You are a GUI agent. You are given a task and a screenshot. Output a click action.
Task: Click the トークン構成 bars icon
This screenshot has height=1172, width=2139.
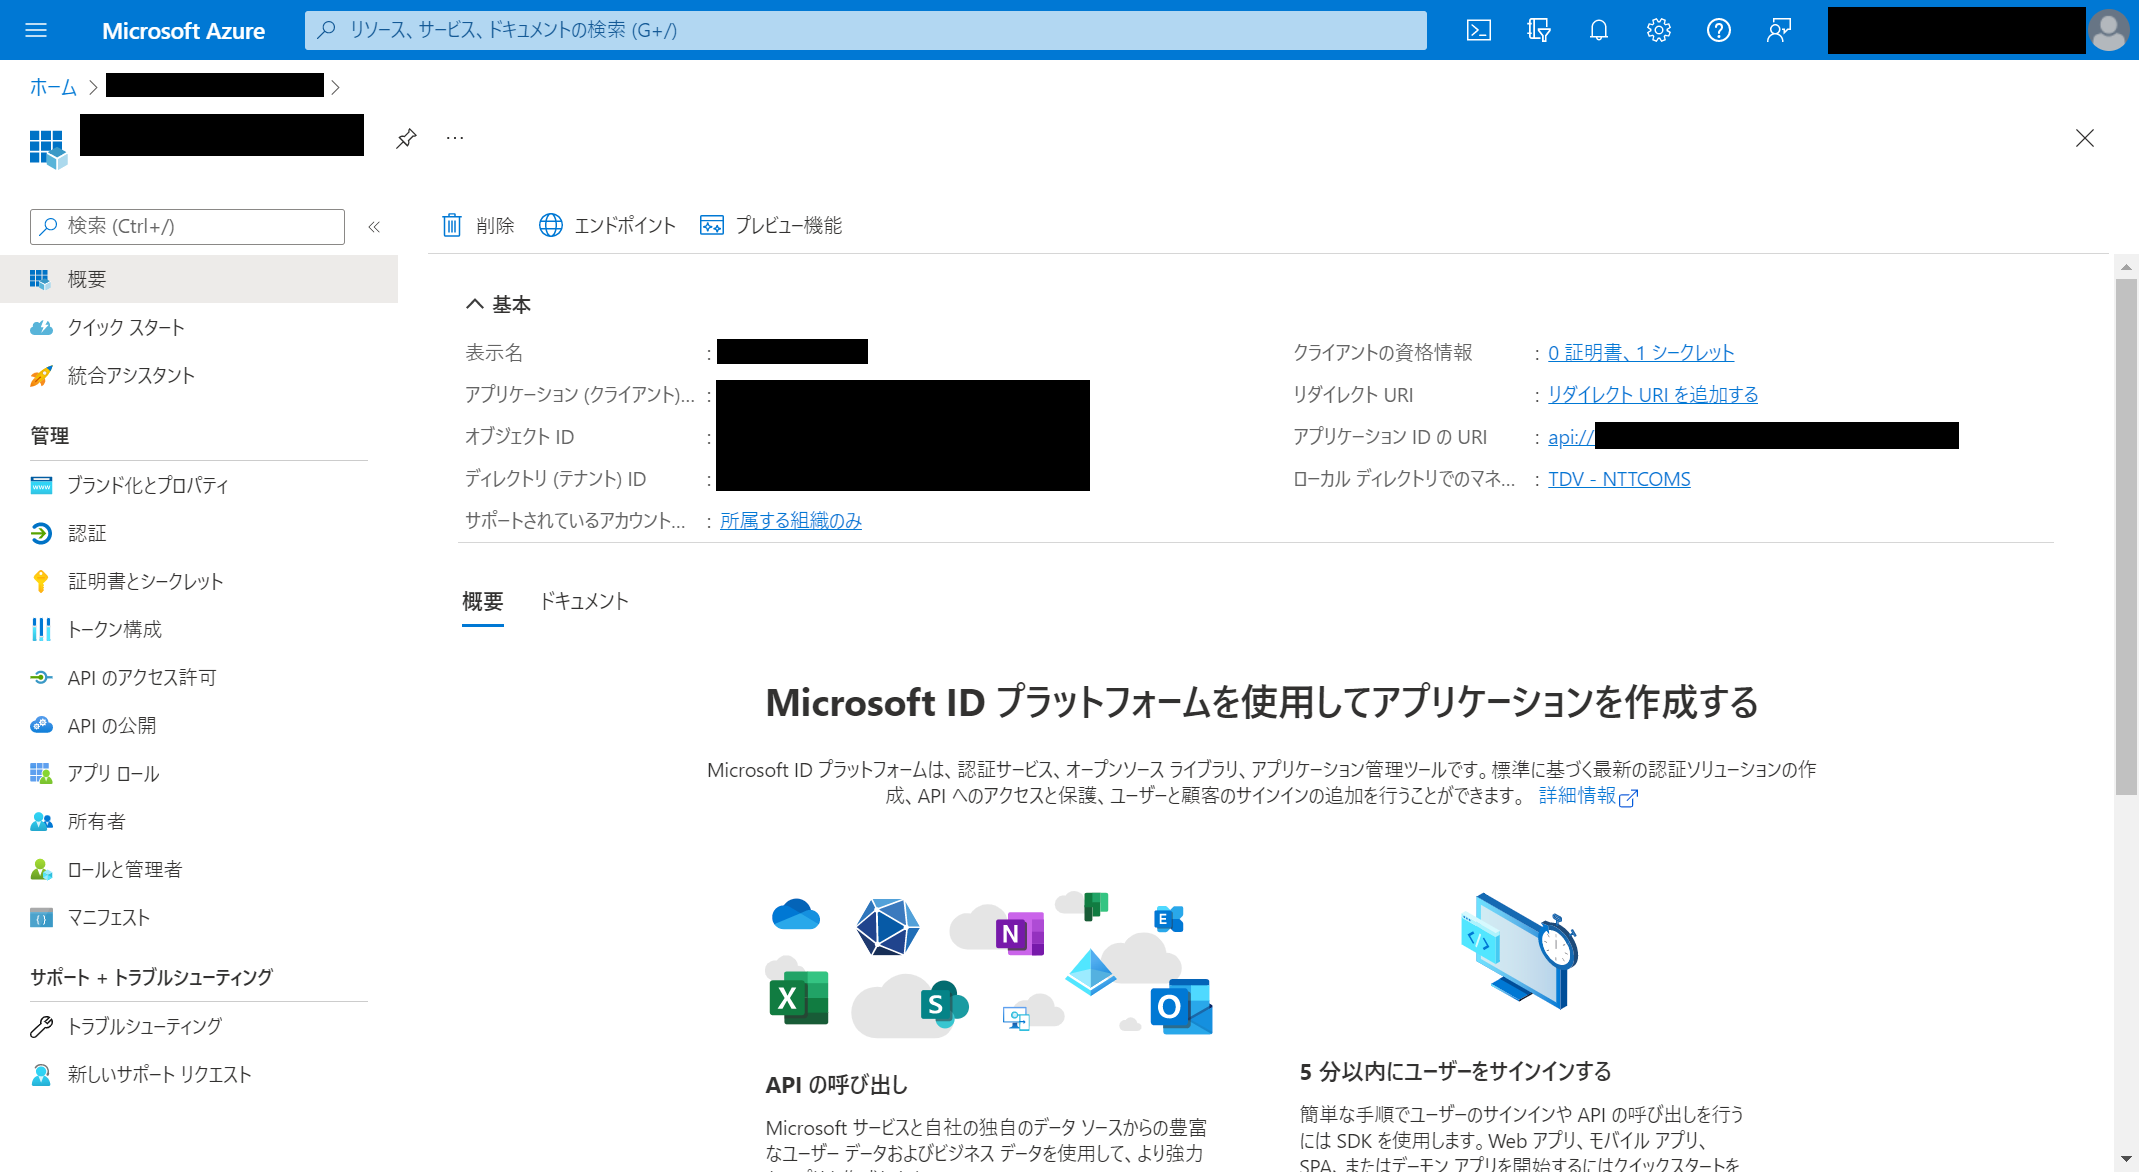(41, 629)
